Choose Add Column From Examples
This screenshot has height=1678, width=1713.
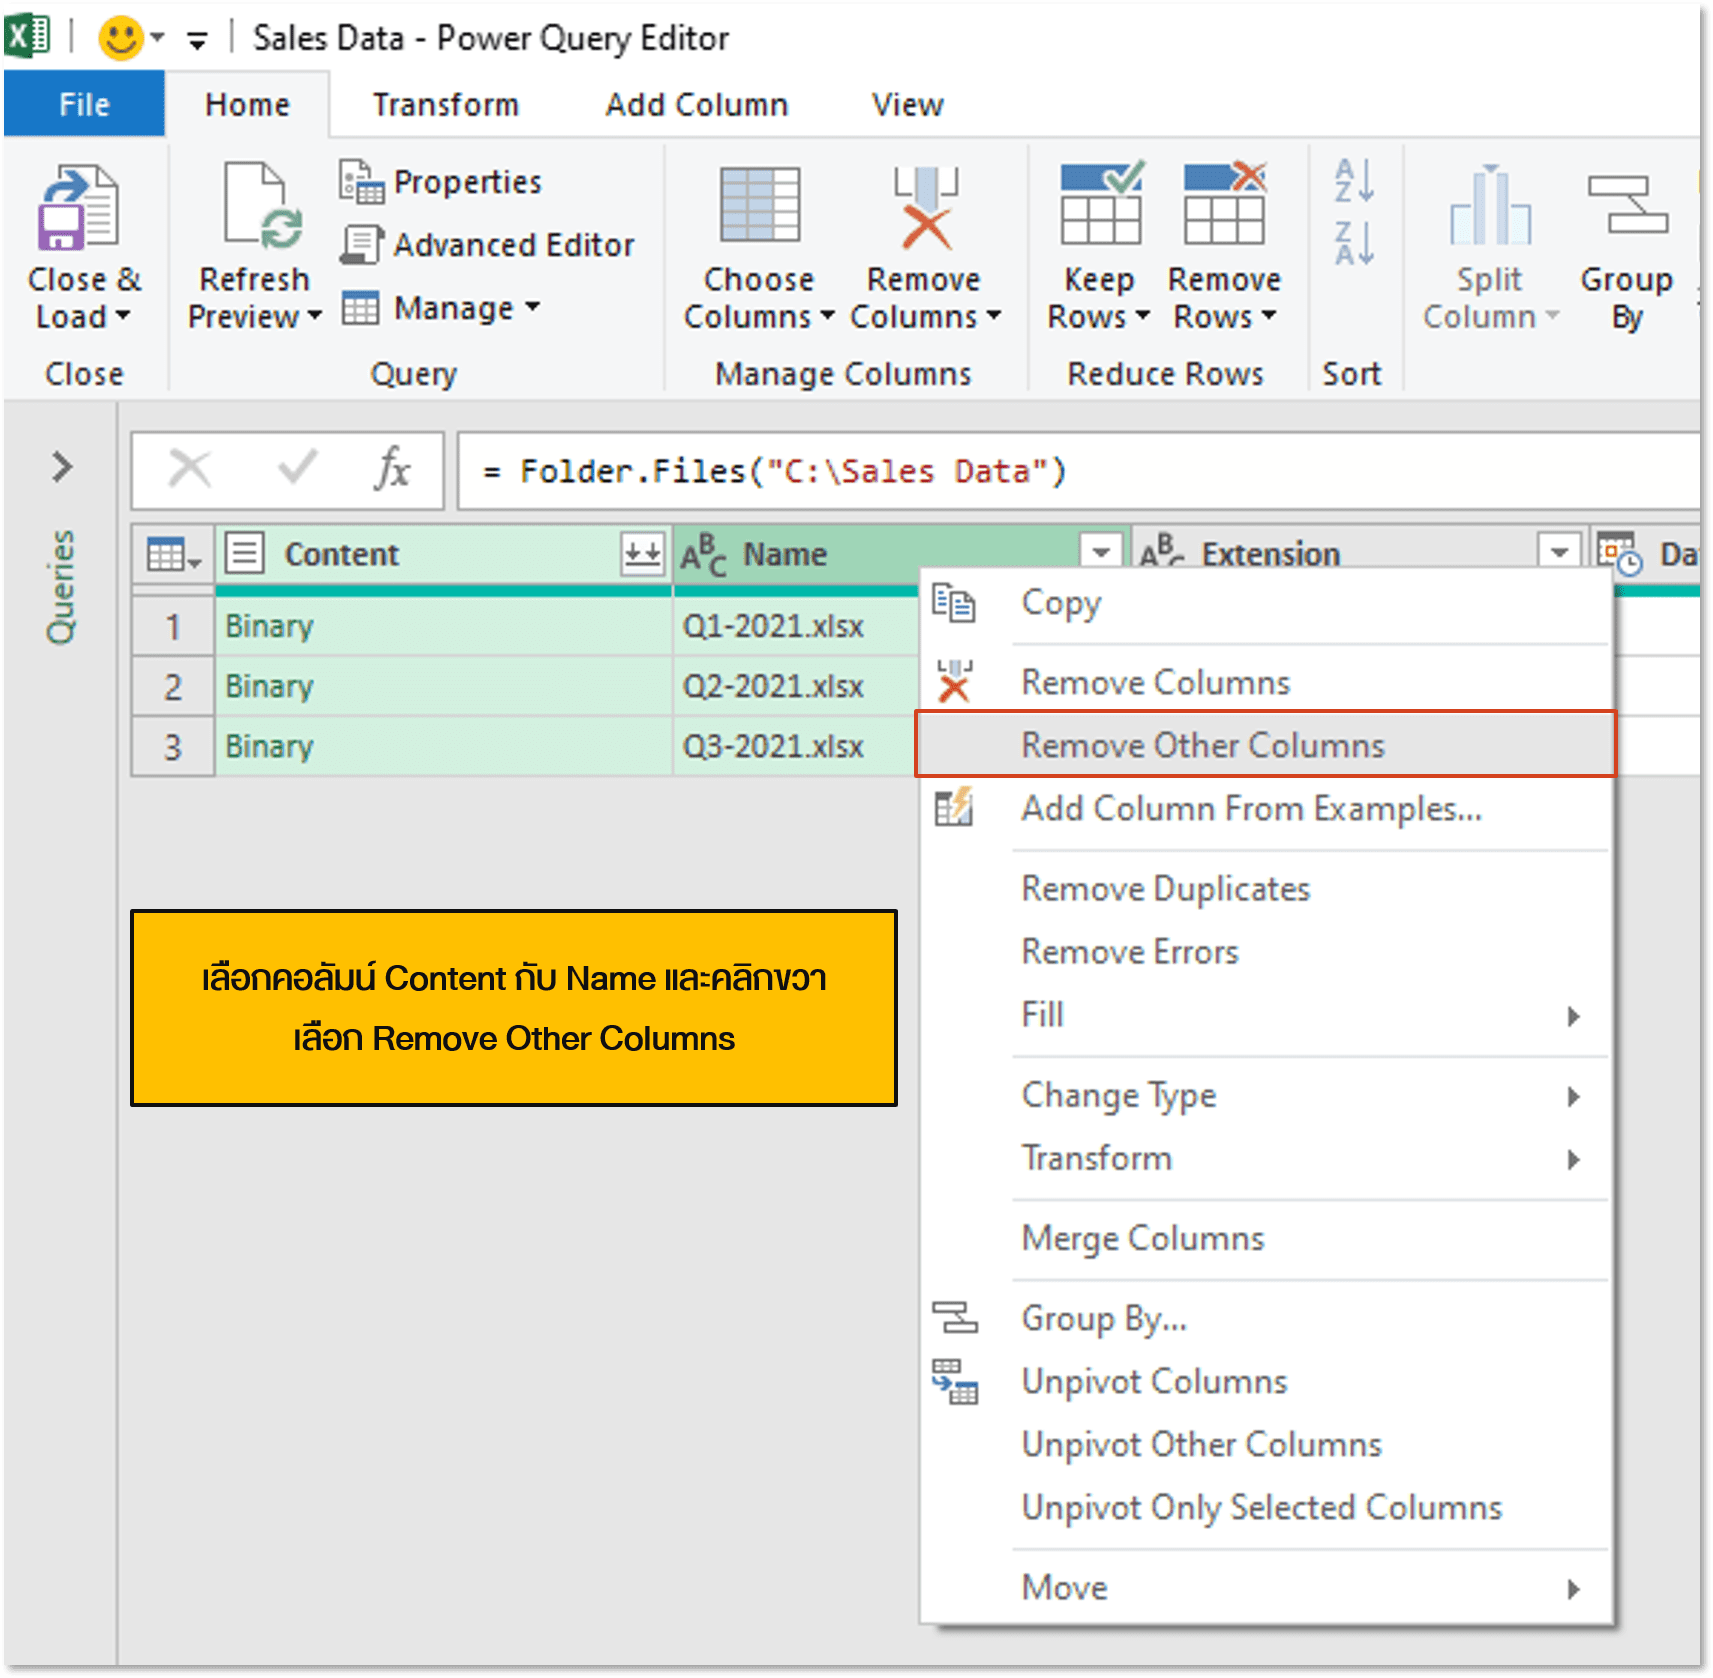[1250, 809]
